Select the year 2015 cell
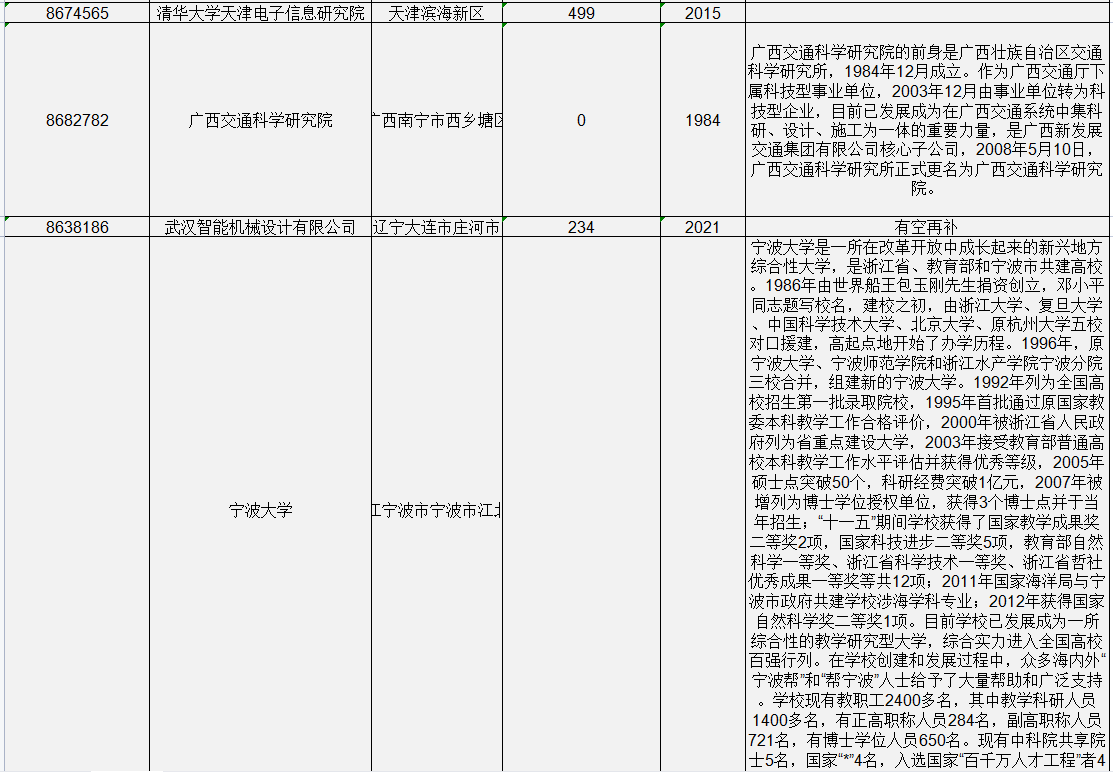1113x772 pixels. [x=702, y=13]
